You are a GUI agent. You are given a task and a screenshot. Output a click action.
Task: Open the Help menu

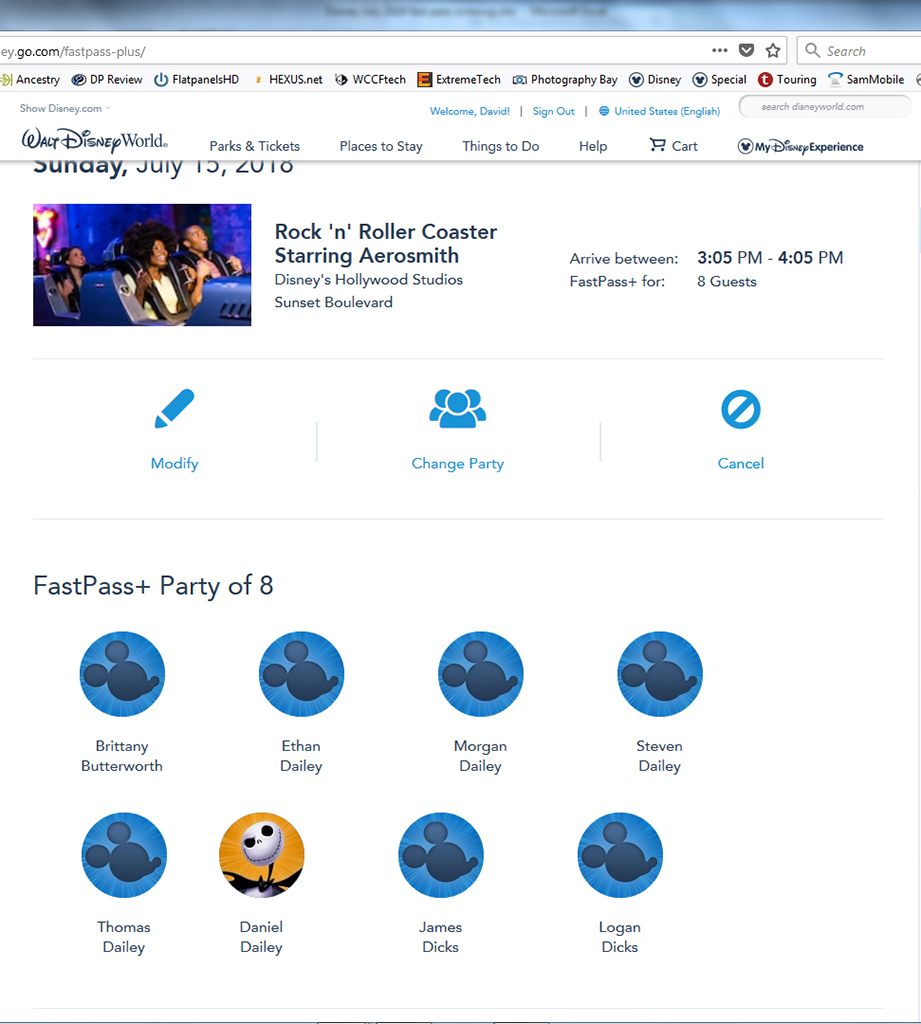(x=593, y=146)
